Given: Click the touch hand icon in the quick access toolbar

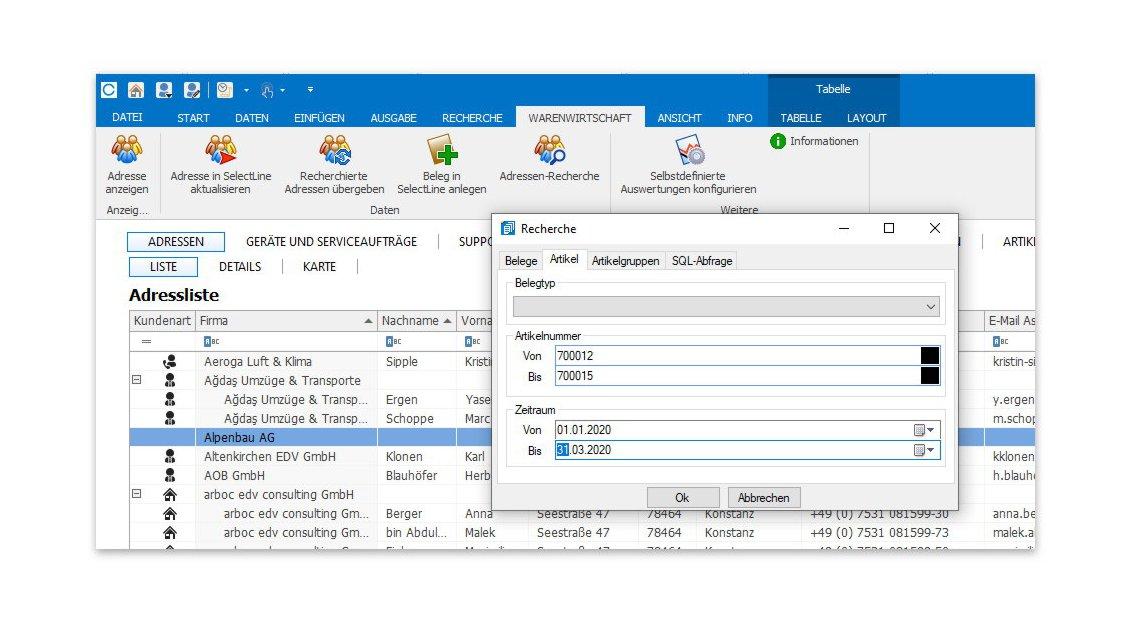Looking at the screenshot, I should coord(267,90).
